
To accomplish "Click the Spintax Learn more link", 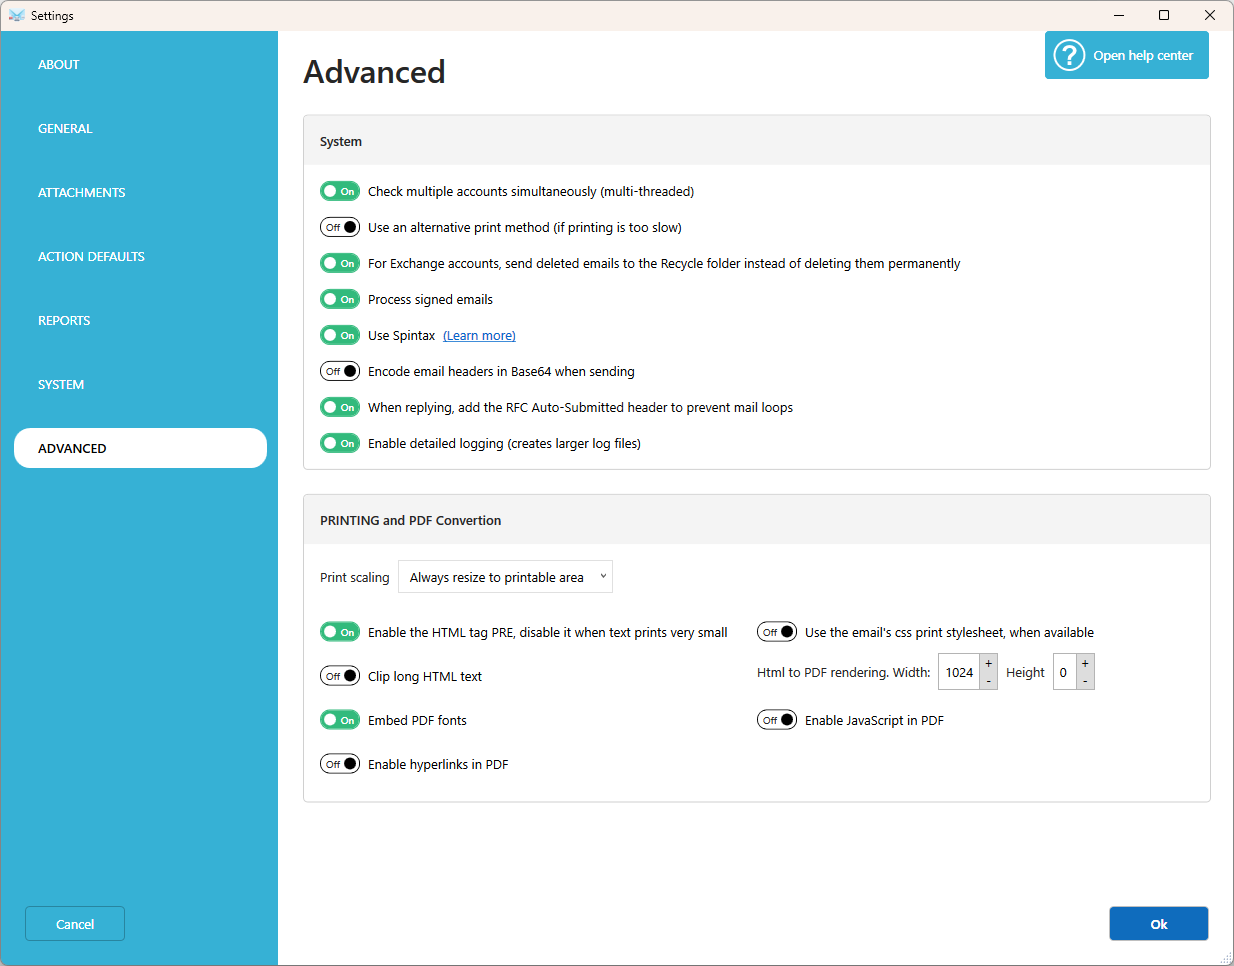I will click(479, 336).
